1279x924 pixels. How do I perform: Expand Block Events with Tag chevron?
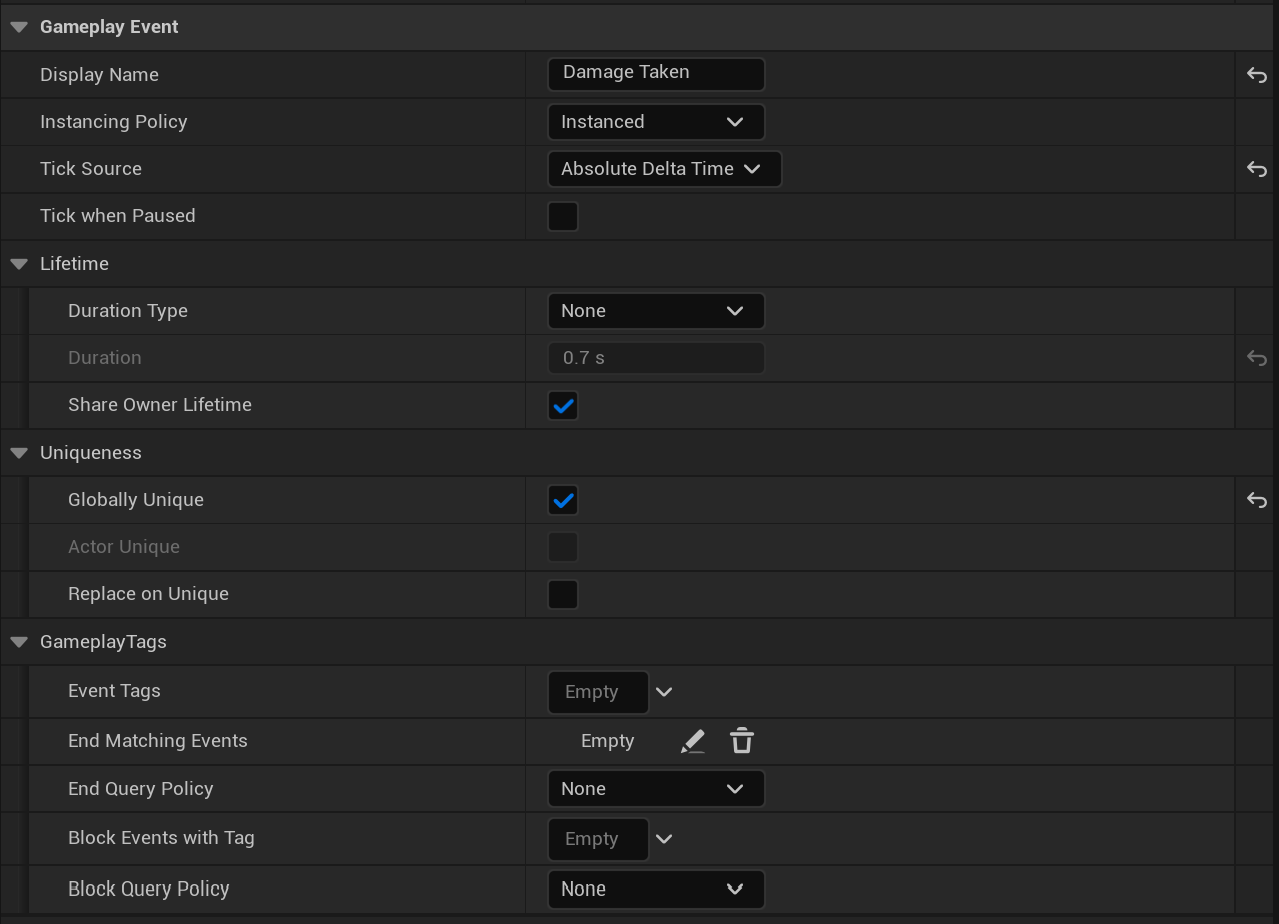(x=664, y=839)
